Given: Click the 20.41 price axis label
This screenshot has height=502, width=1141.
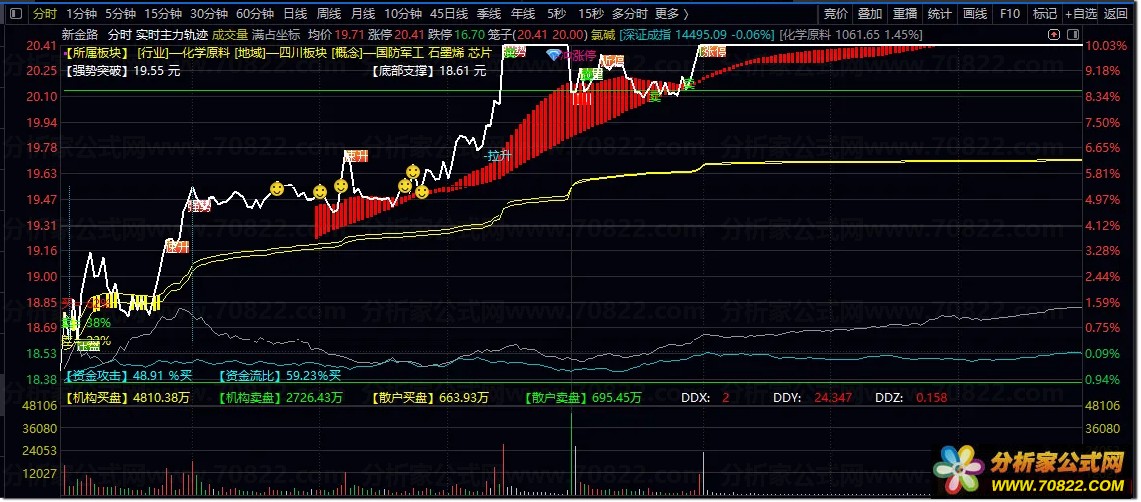Looking at the screenshot, I should click(x=40, y=45).
